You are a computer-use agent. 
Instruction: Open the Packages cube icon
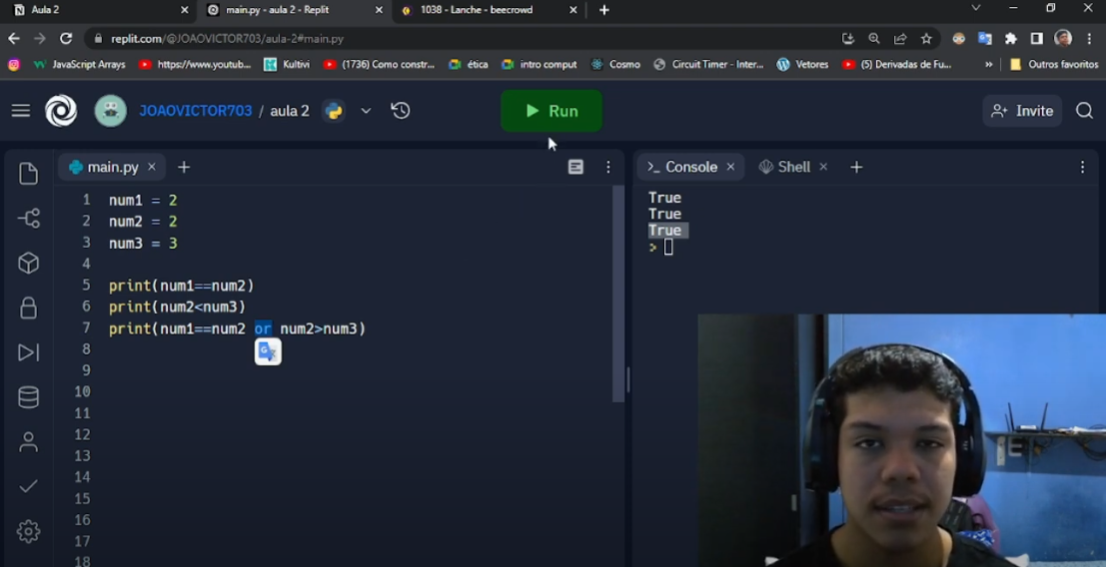tap(28, 263)
